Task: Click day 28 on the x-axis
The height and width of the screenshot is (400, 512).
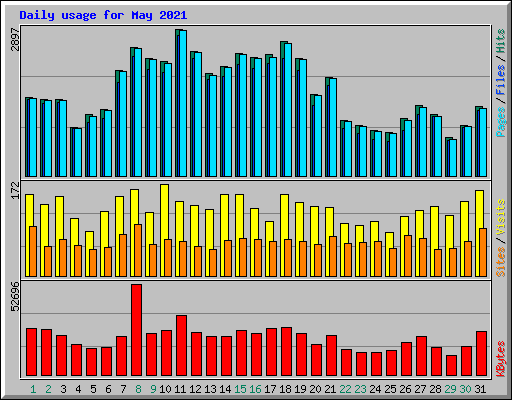Action: click(x=435, y=389)
